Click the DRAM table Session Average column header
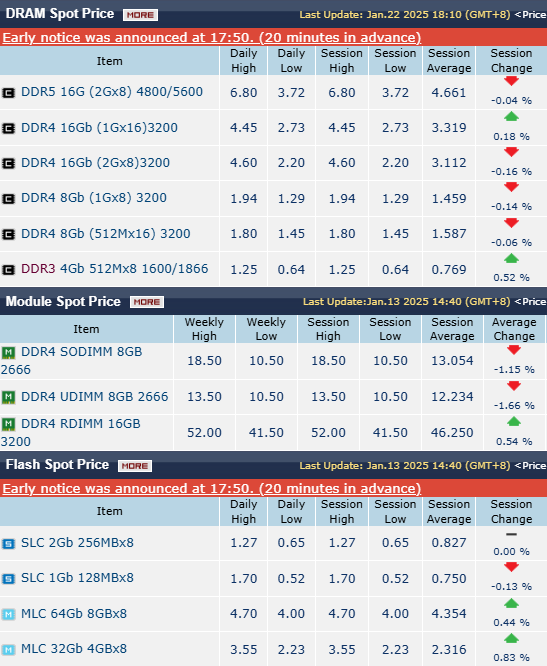 (449, 61)
